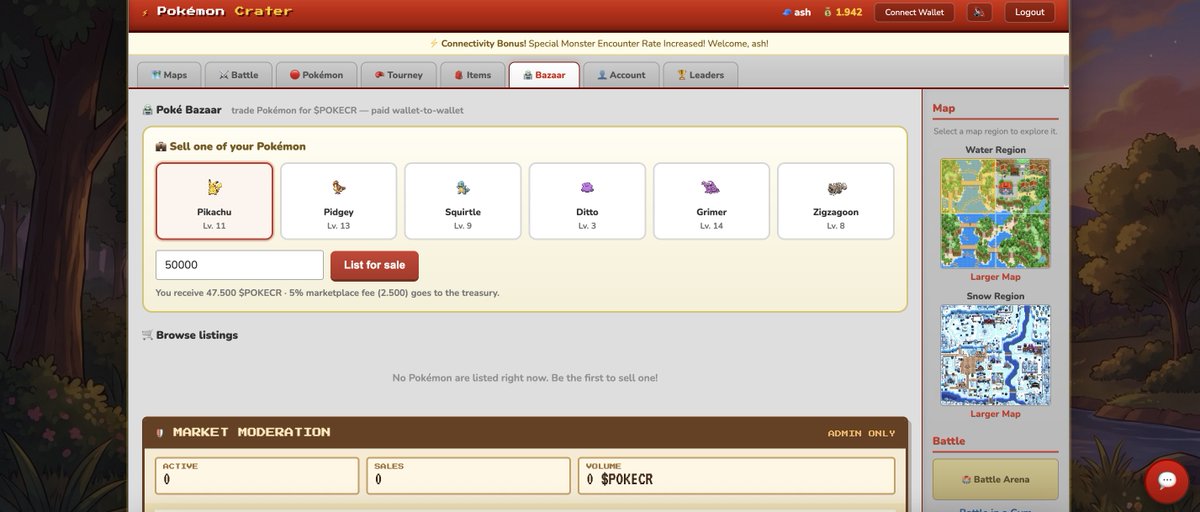Click the 1.942 coin balance
This screenshot has height=512, width=1200.
coord(843,12)
